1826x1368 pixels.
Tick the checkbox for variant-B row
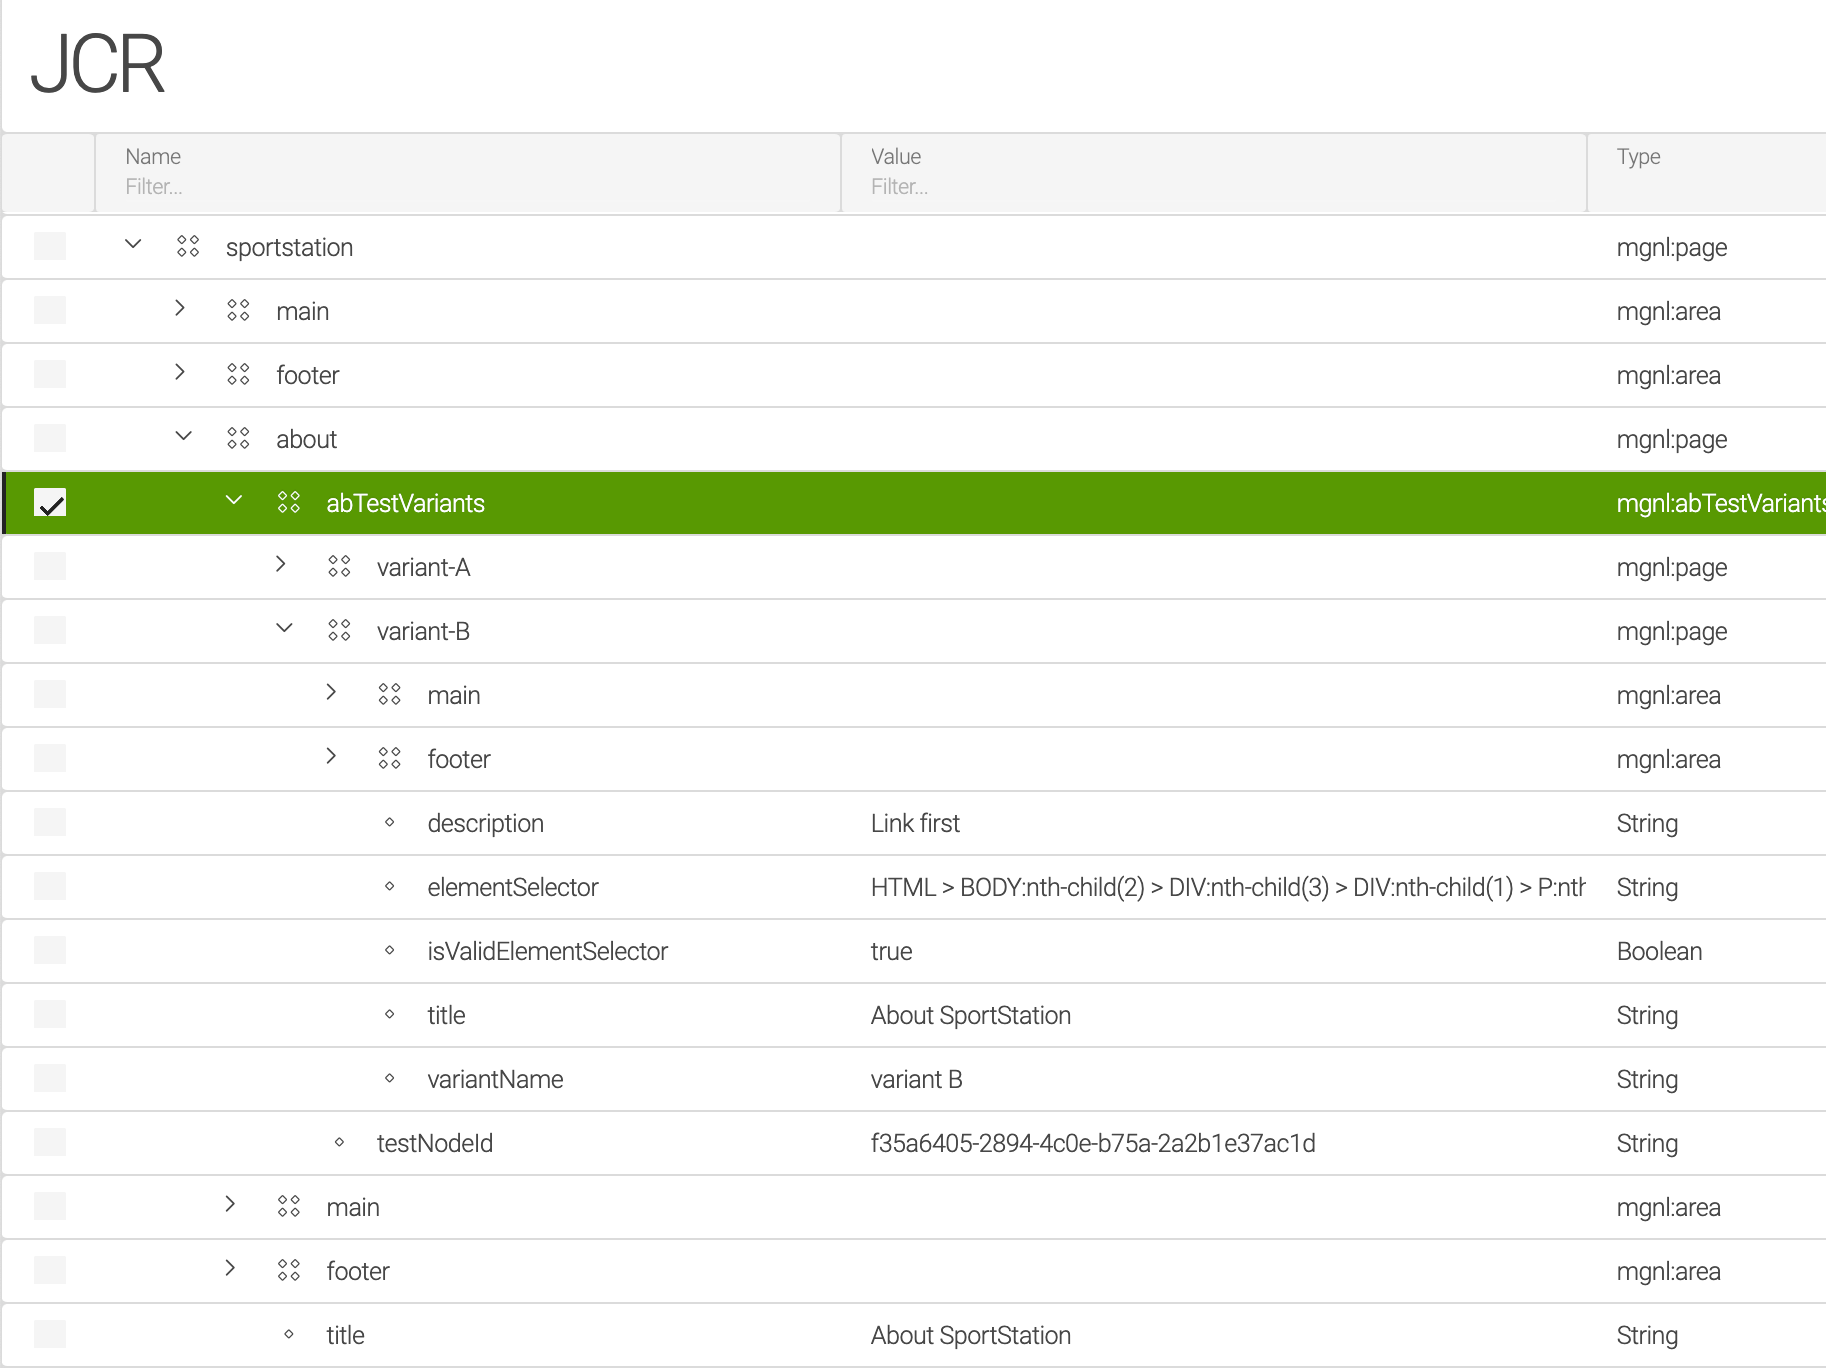point(50,630)
